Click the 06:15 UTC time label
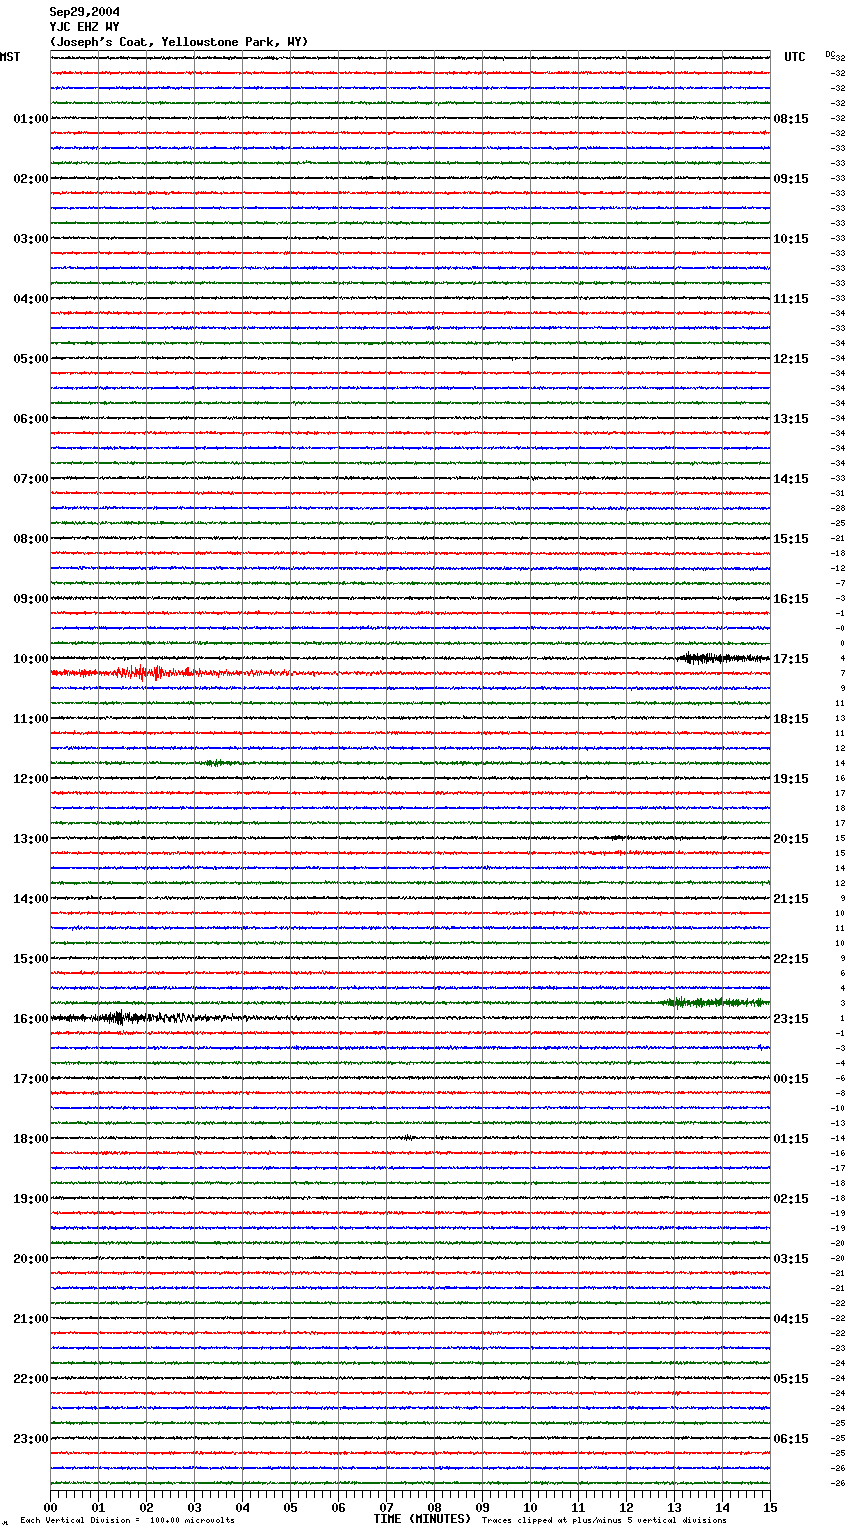850x1534 pixels. [x=791, y=1439]
